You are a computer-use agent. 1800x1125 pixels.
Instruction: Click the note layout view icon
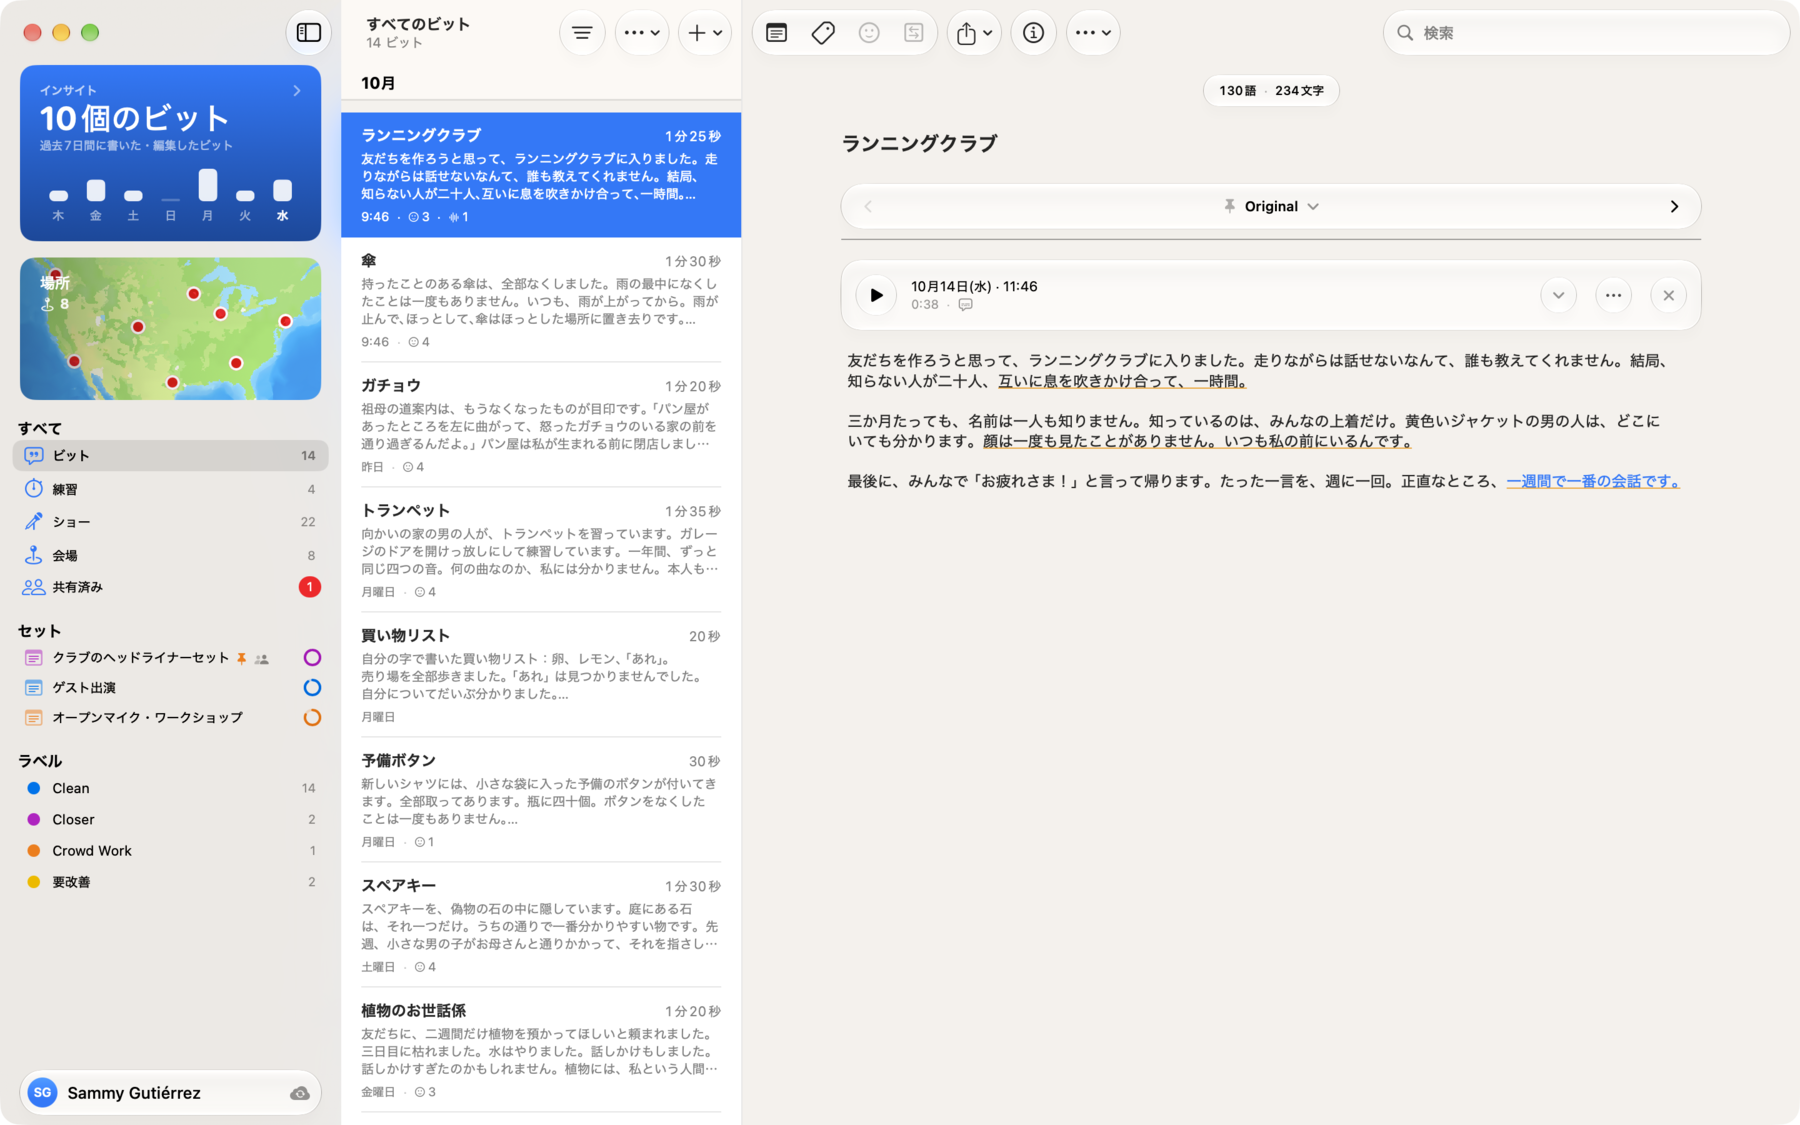point(776,33)
